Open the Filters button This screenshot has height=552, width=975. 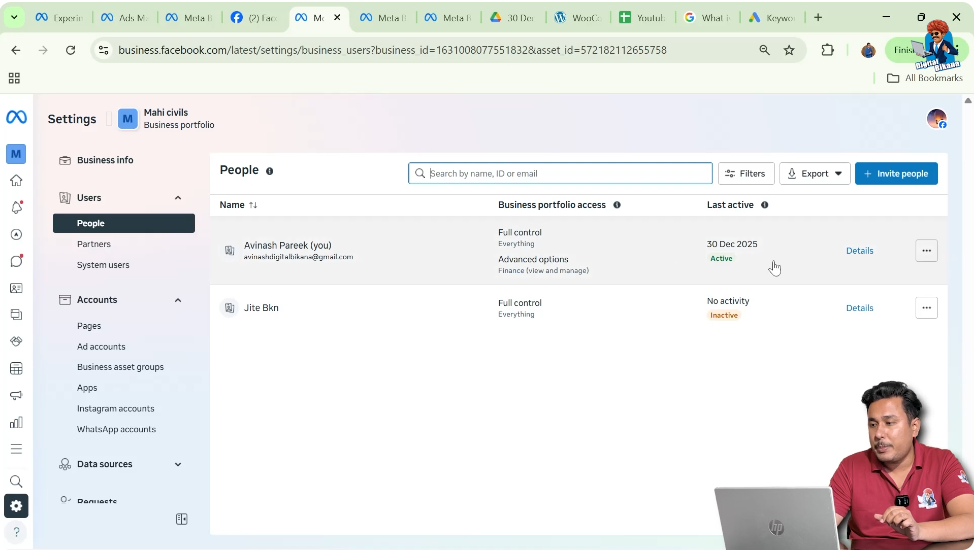click(746, 173)
